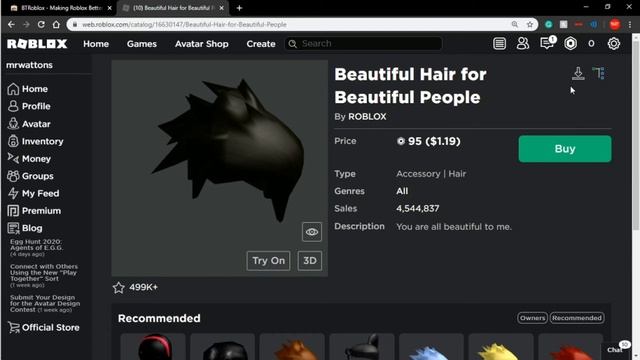The image size is (640, 360).
Task: Open the Egg Hunt 2020 blog post
Action: click(x=37, y=247)
